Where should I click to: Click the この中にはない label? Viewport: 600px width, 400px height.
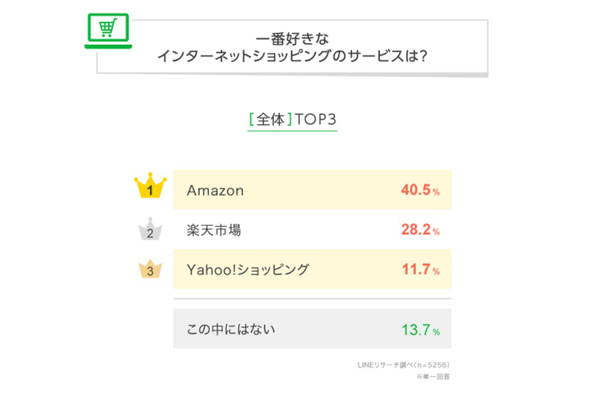231,328
